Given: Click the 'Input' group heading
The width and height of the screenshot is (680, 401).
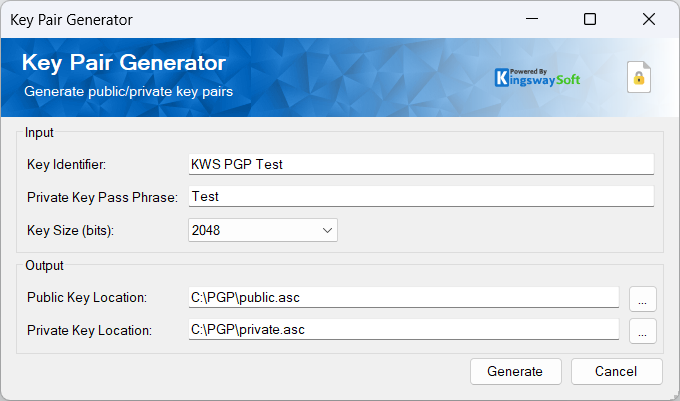Looking at the screenshot, I should tap(39, 133).
